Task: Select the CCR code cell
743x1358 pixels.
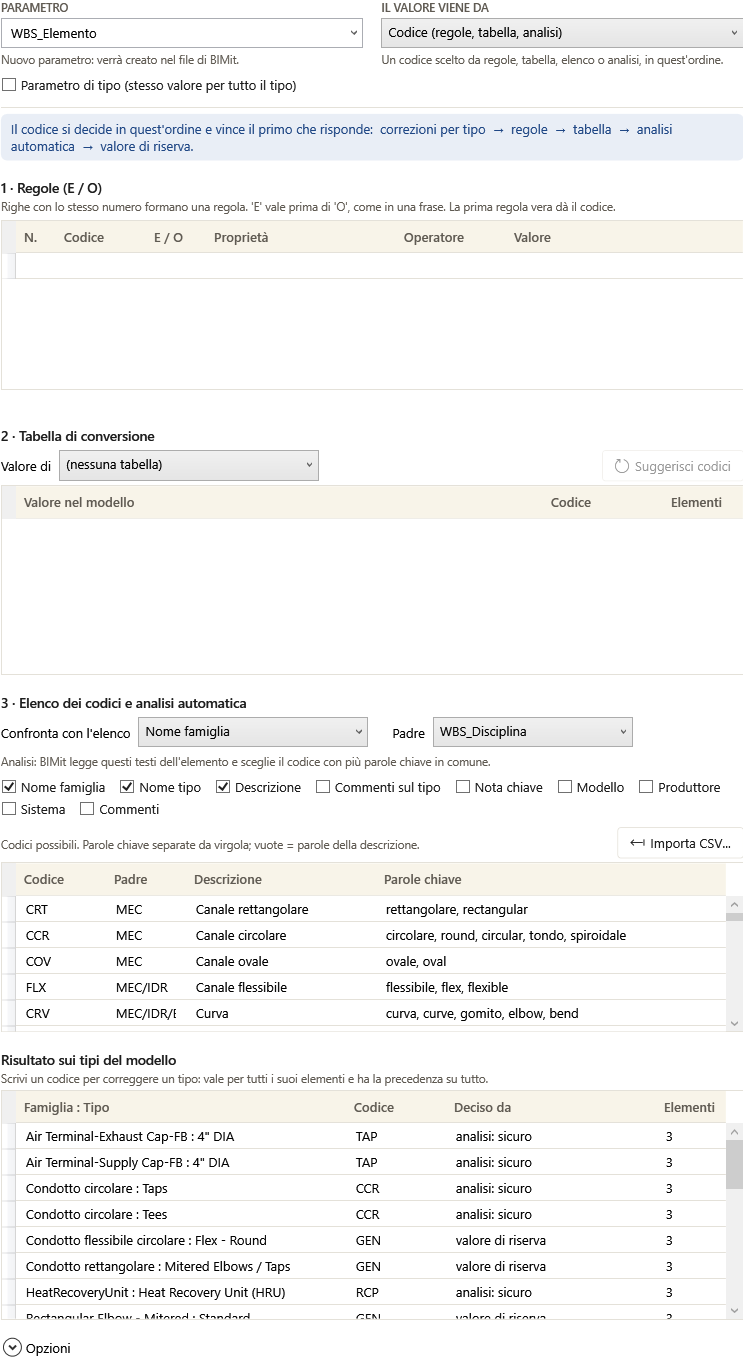Action: pyautogui.click(x=61, y=936)
